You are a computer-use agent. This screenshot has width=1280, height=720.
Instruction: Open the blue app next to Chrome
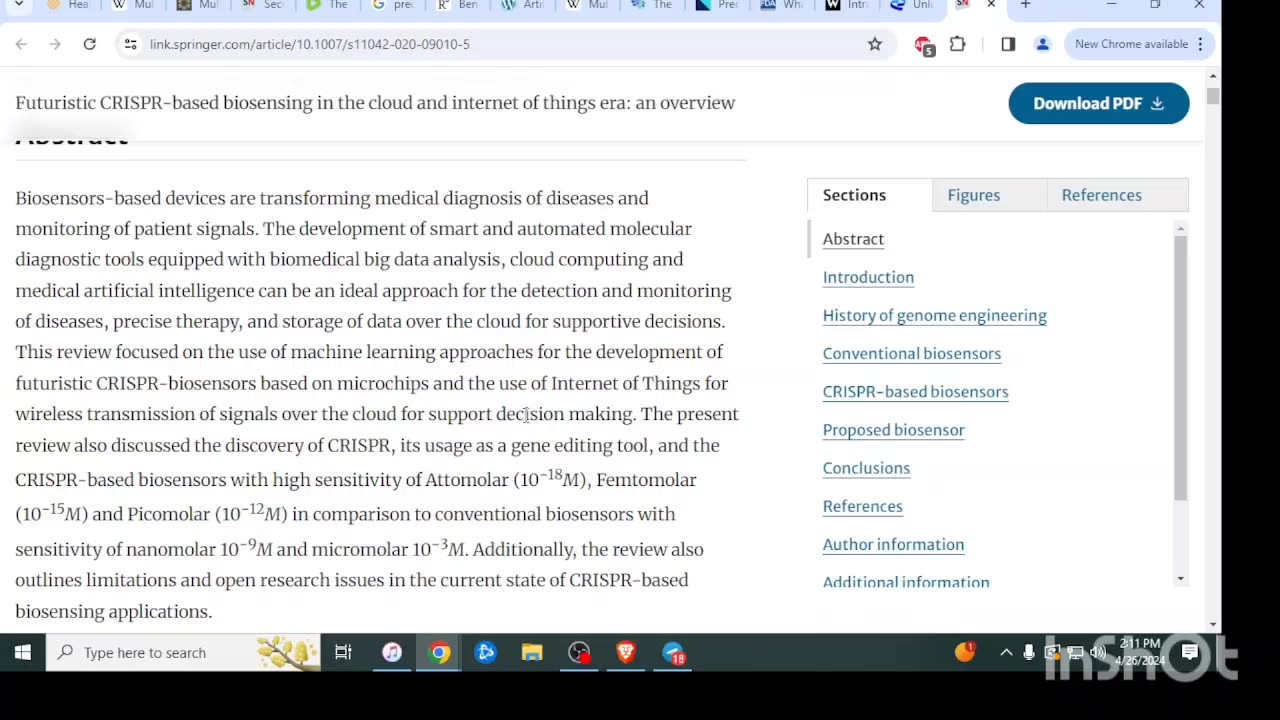[x=486, y=653]
